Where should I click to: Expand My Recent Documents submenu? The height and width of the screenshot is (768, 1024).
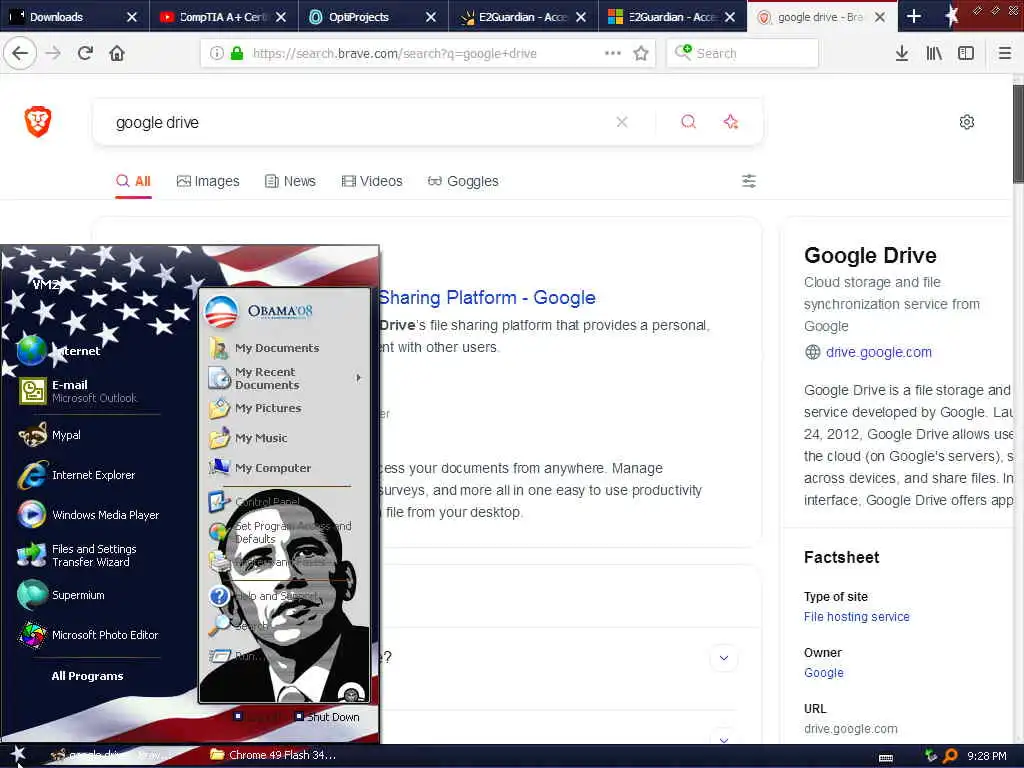285,378
